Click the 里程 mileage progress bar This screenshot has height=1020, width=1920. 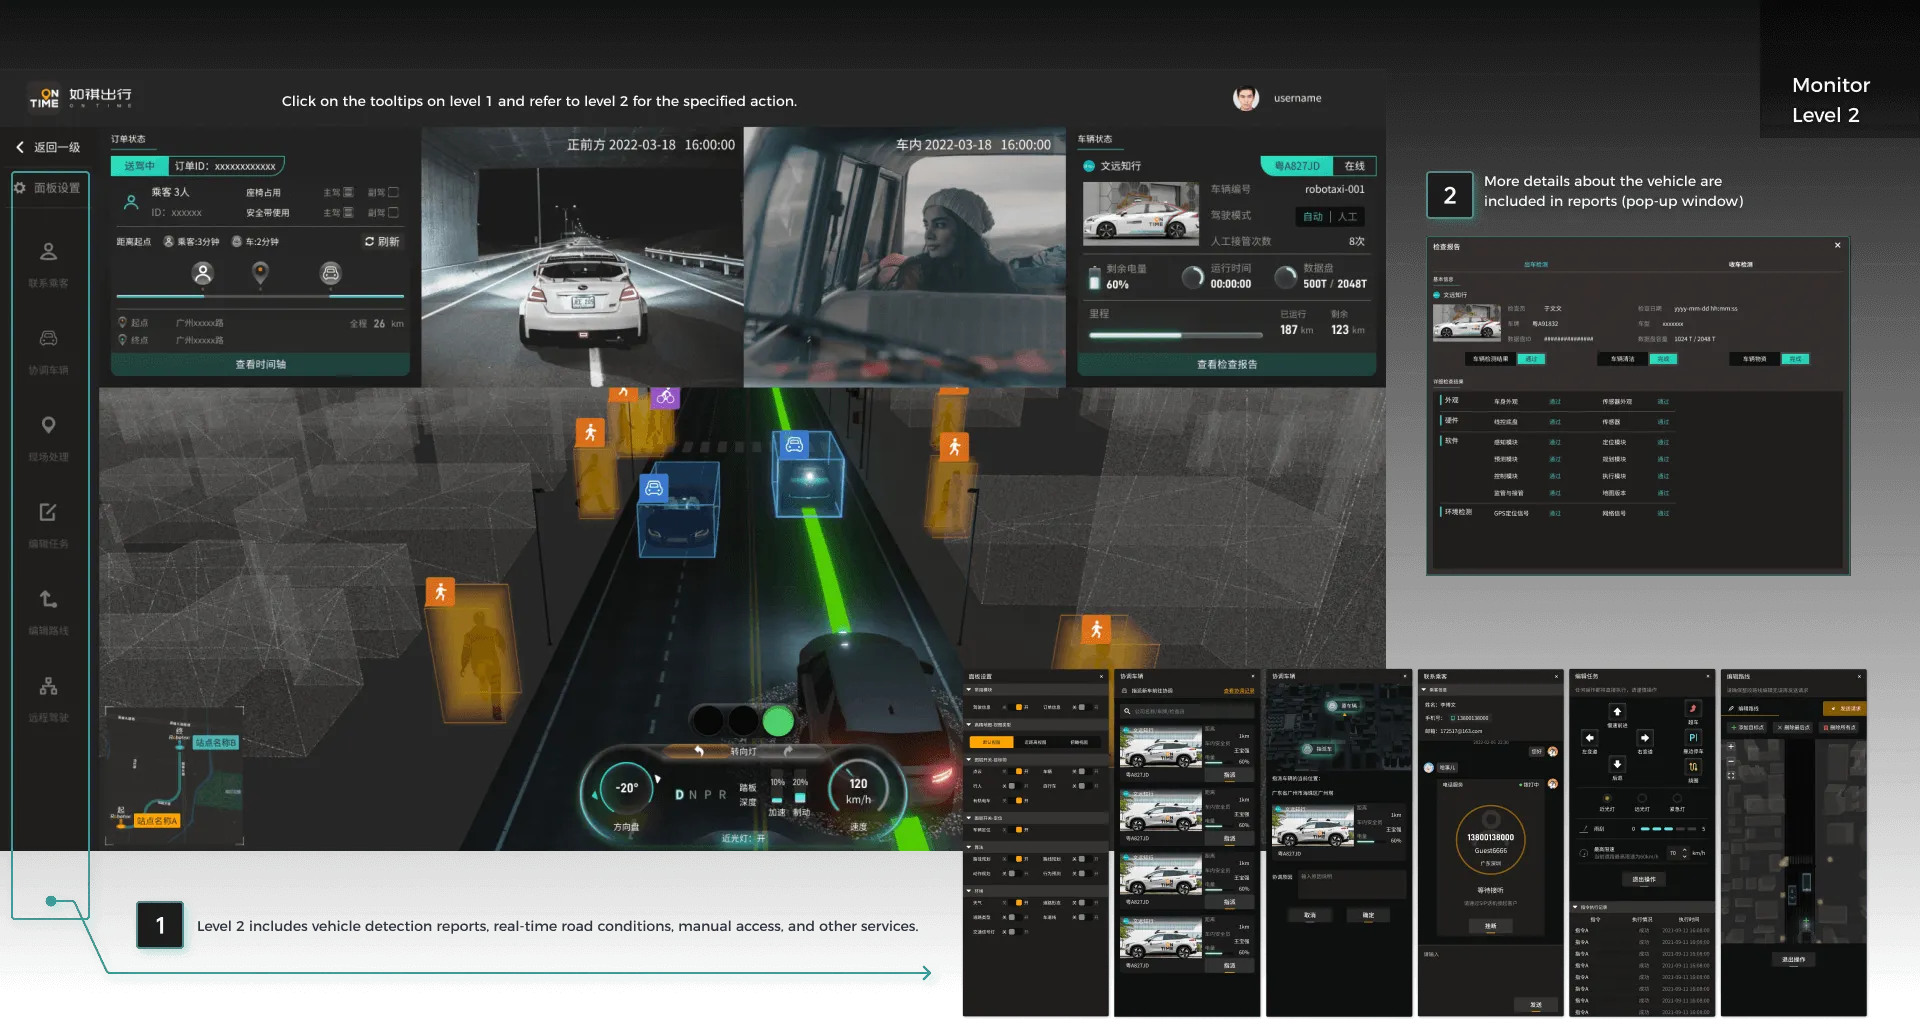pos(1175,335)
